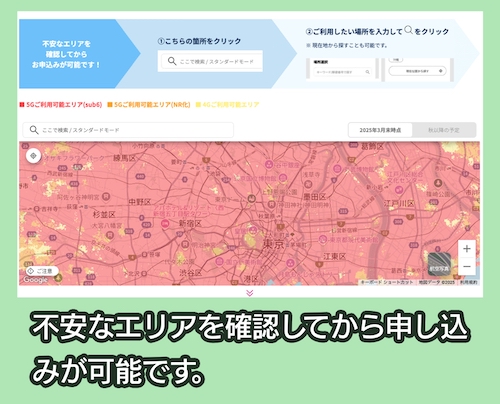Click the 葛飾区 label on the map

(x=373, y=146)
